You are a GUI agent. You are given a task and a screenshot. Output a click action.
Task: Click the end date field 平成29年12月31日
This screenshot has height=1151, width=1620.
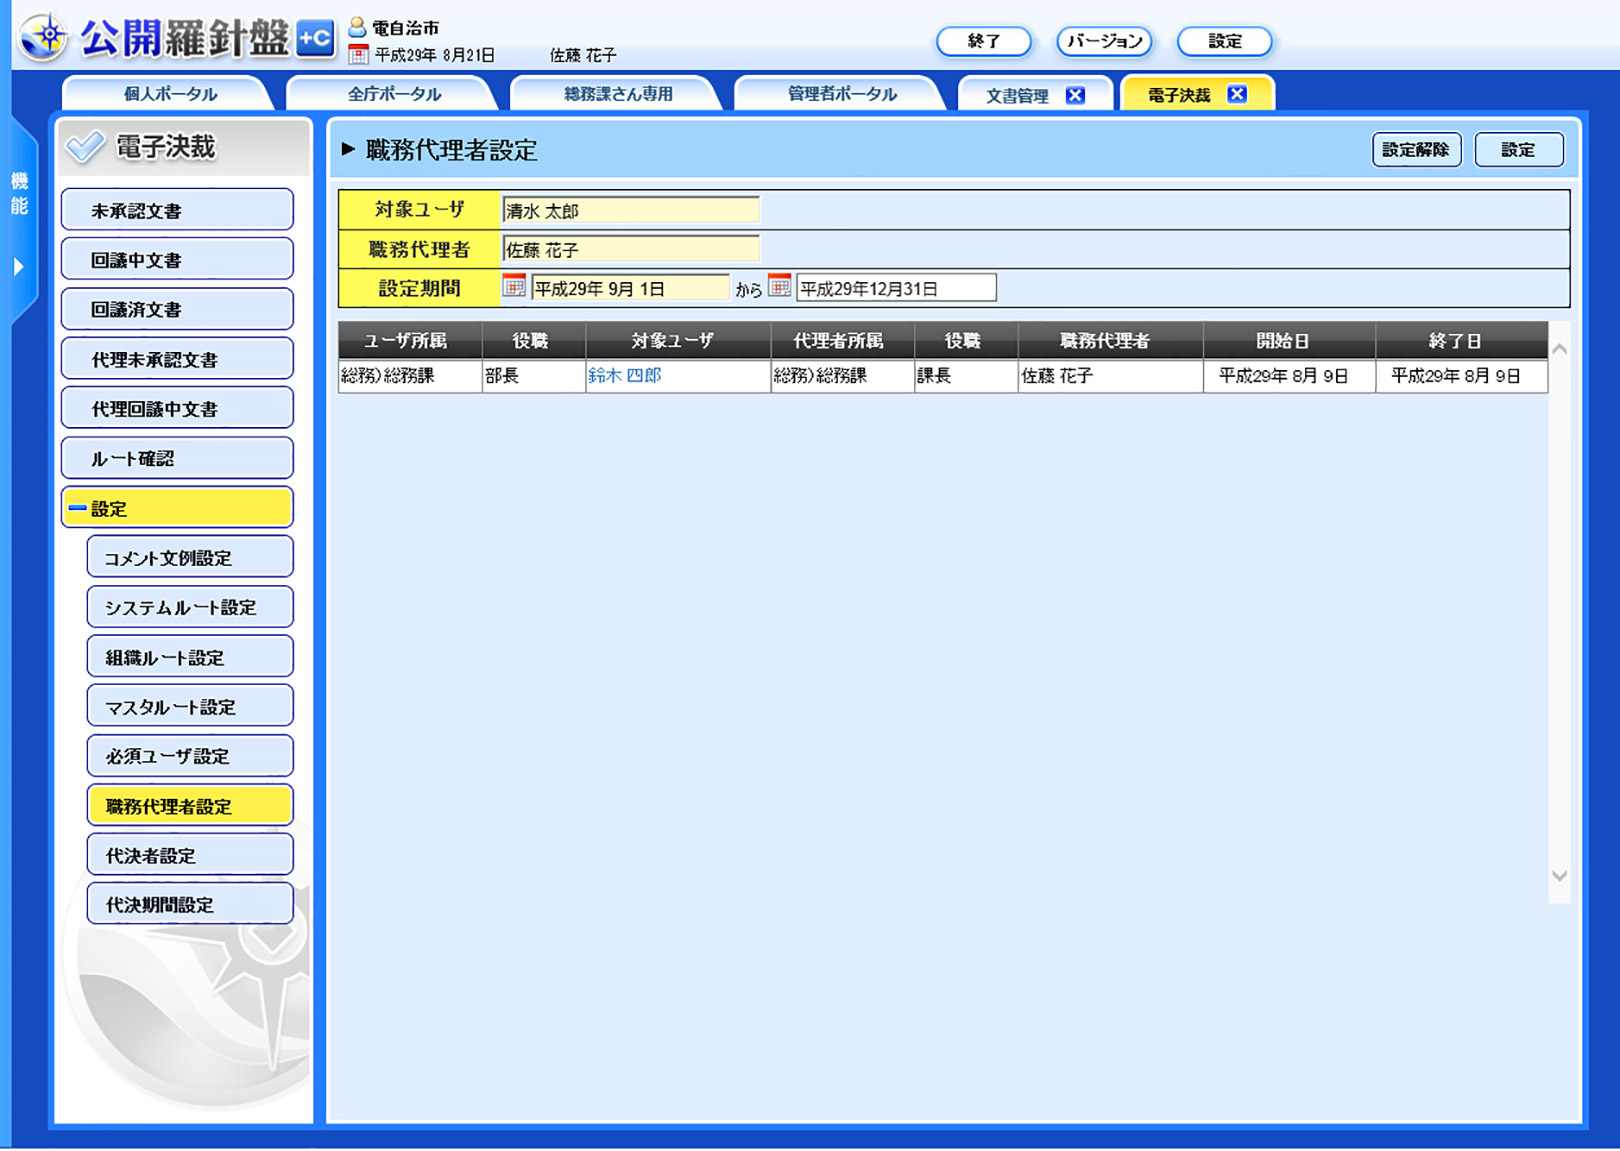(896, 288)
